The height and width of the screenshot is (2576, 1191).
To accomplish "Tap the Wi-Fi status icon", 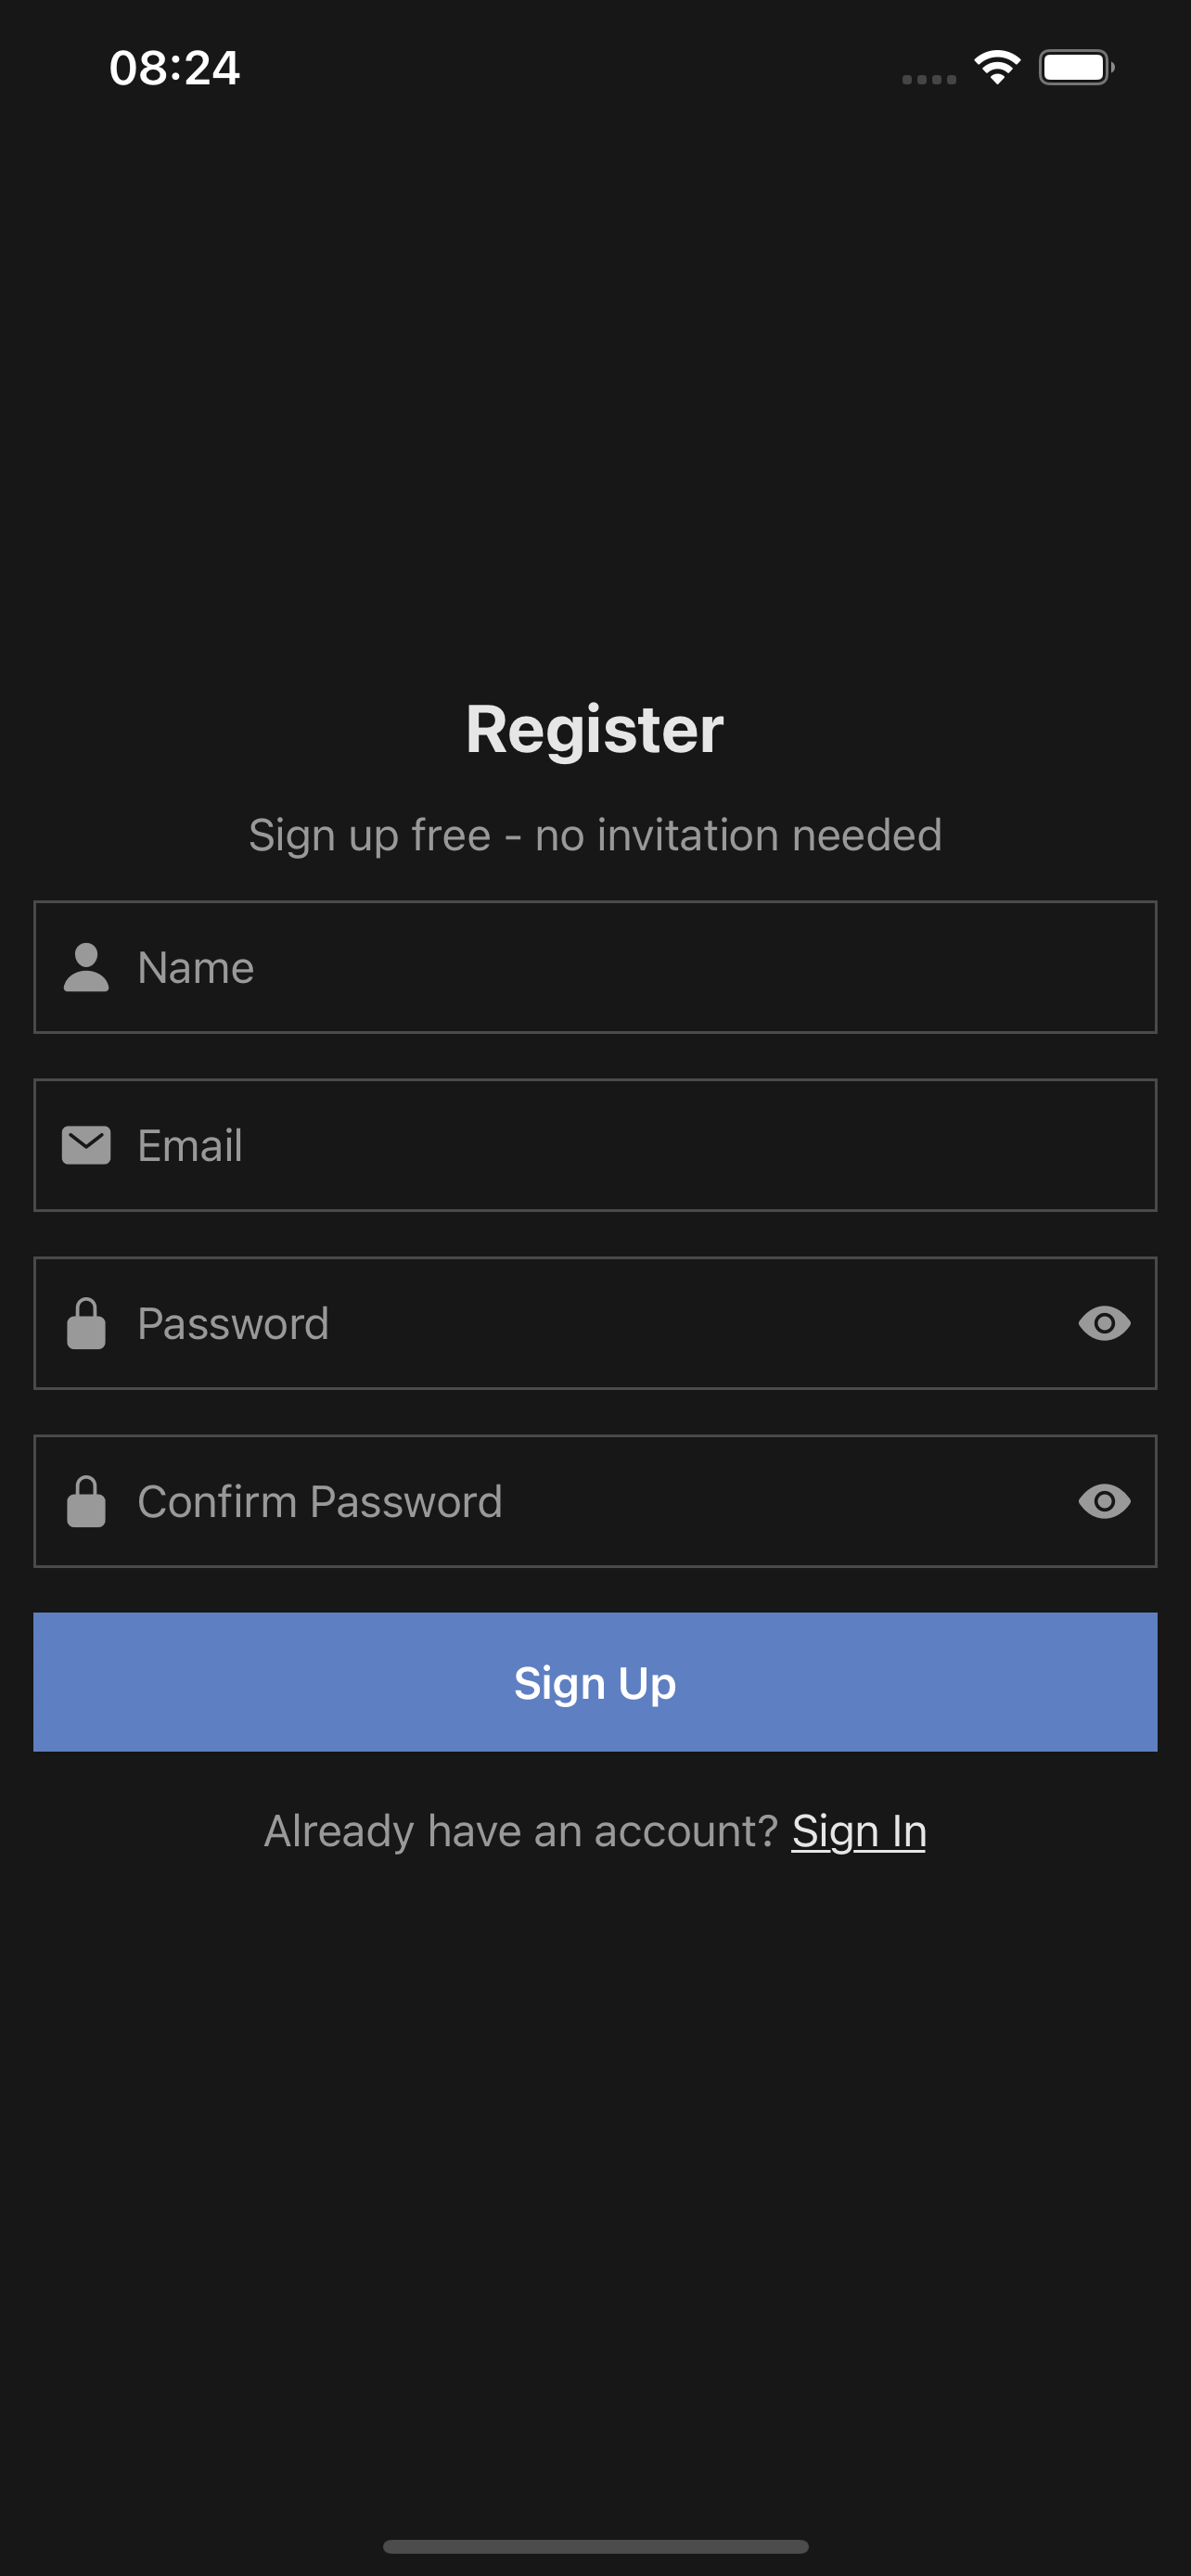I will [997, 67].
